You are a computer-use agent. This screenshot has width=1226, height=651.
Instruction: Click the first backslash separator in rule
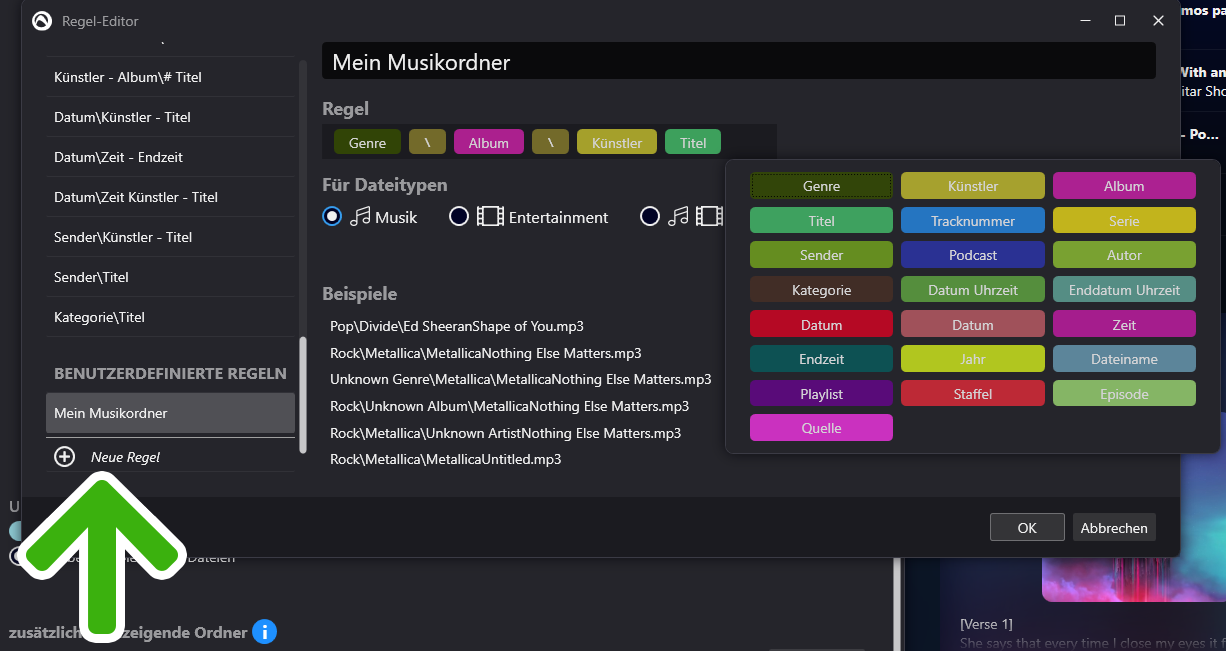pyautogui.click(x=427, y=143)
